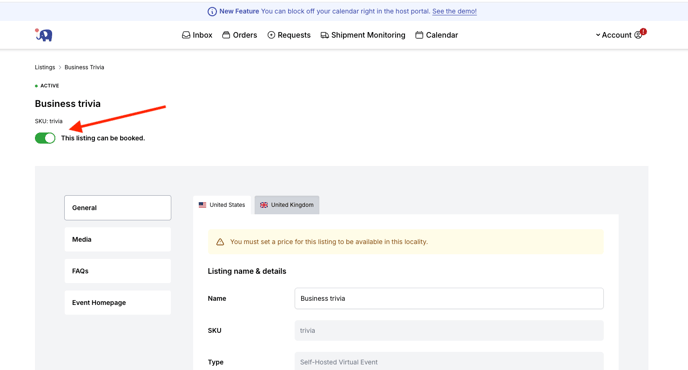Click into the Name input field
The width and height of the screenshot is (688, 370).
coord(449,298)
